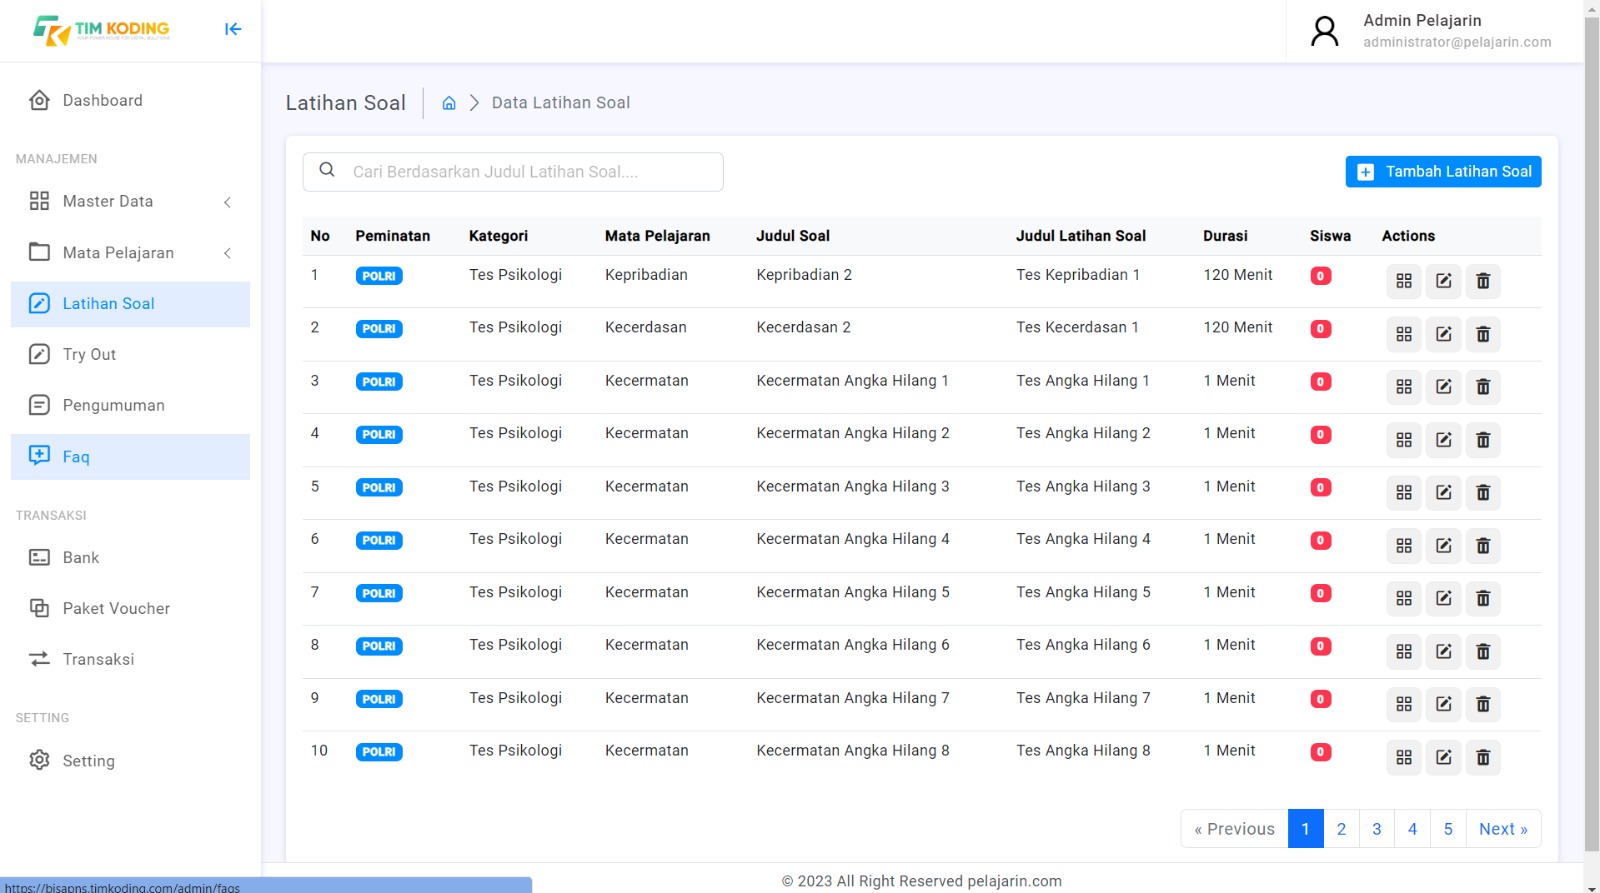This screenshot has width=1600, height=893.
Task: Go to home via breadcrumb house icon
Action: click(449, 103)
